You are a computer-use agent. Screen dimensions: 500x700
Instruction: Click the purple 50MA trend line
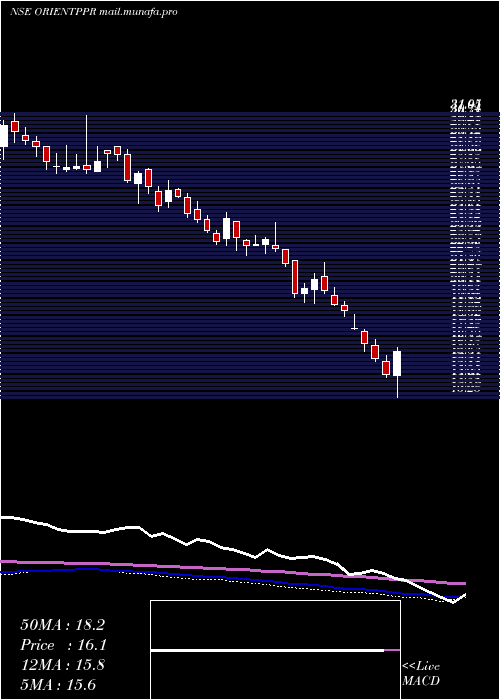(x=232, y=570)
